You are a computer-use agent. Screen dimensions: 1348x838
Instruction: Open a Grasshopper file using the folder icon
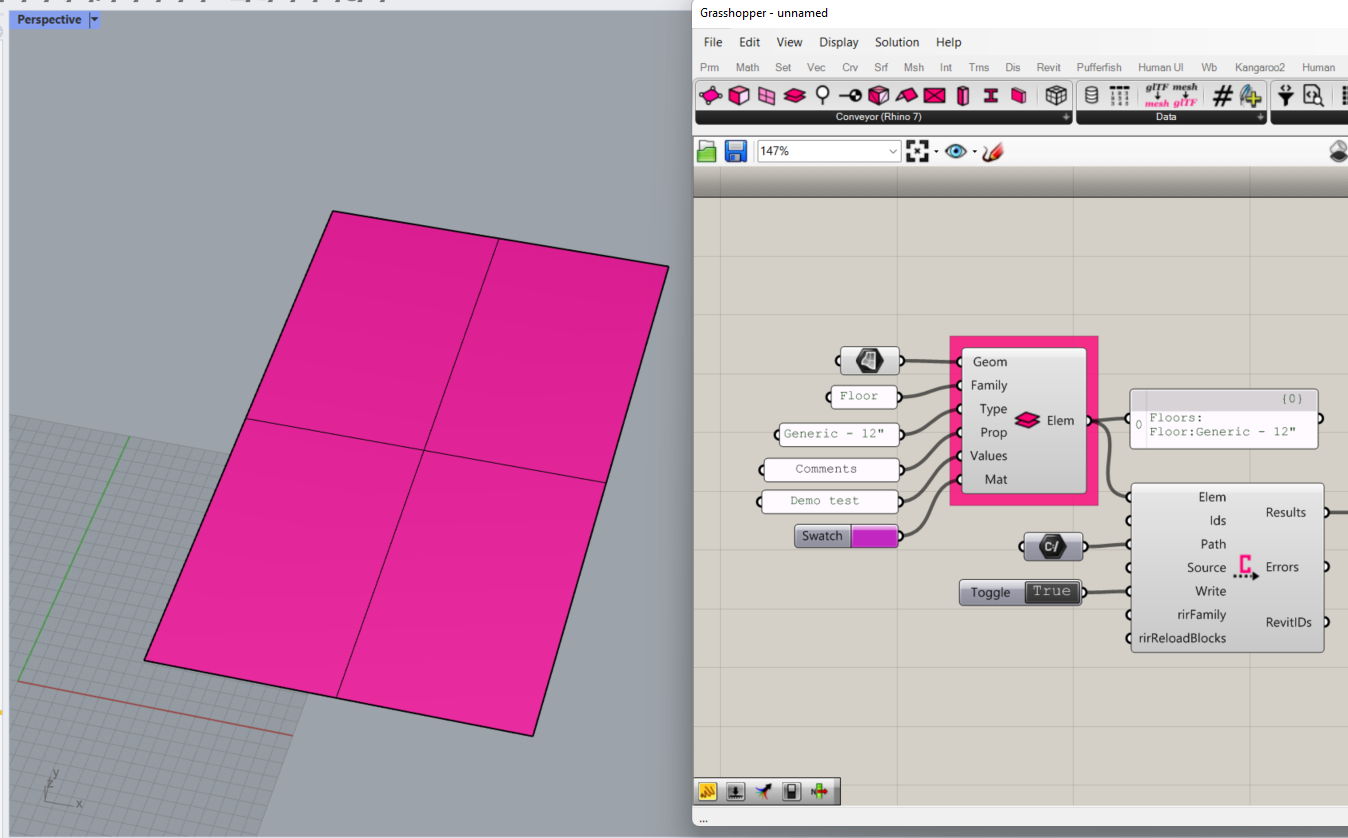706,150
